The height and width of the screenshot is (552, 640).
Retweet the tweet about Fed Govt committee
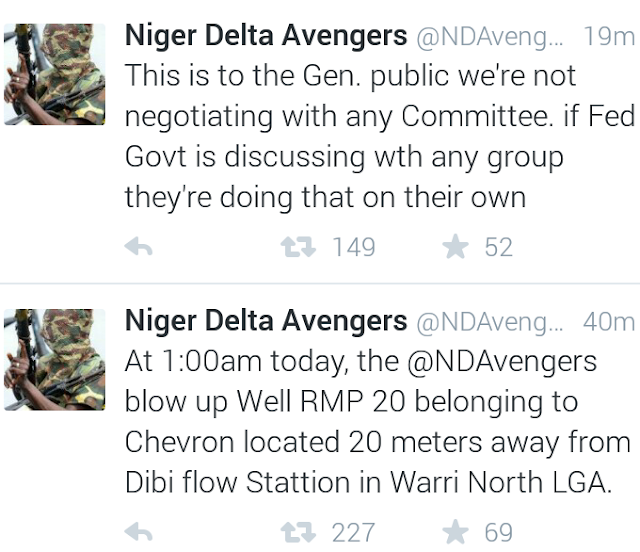pyautogui.click(x=298, y=247)
